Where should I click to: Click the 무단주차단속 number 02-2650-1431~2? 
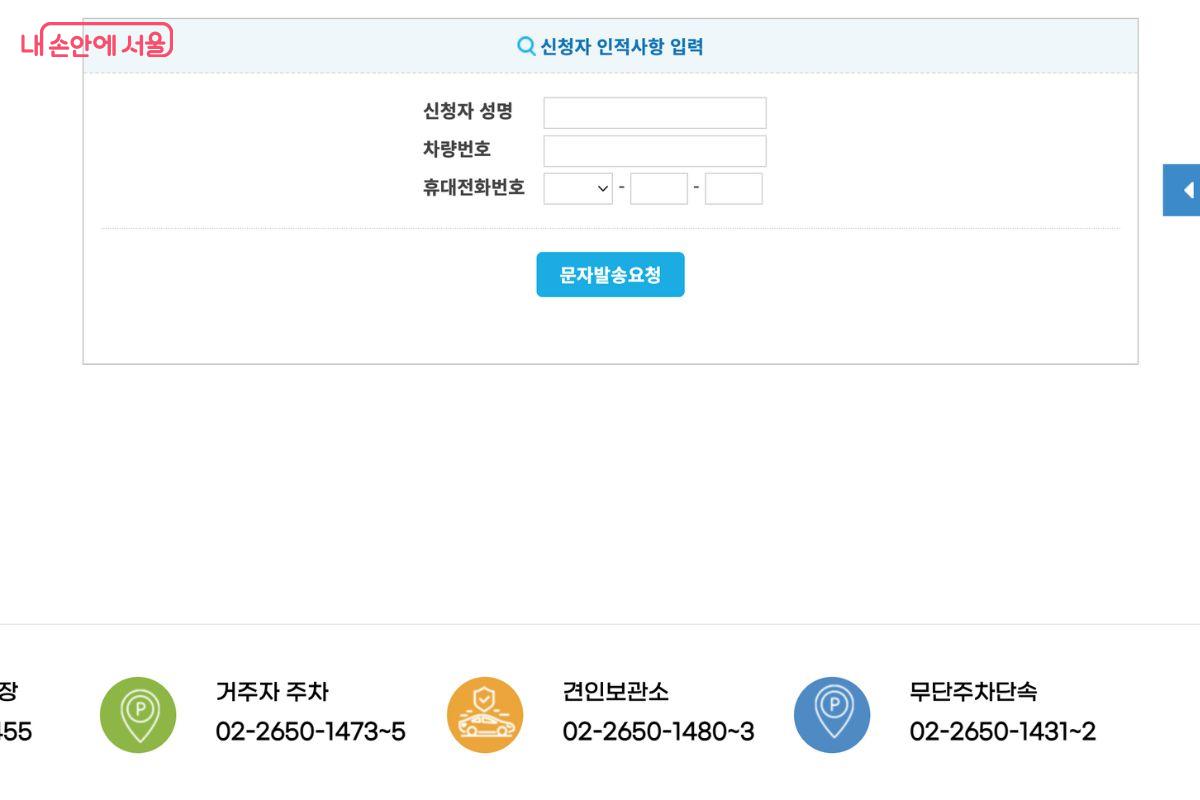[x=1001, y=732]
